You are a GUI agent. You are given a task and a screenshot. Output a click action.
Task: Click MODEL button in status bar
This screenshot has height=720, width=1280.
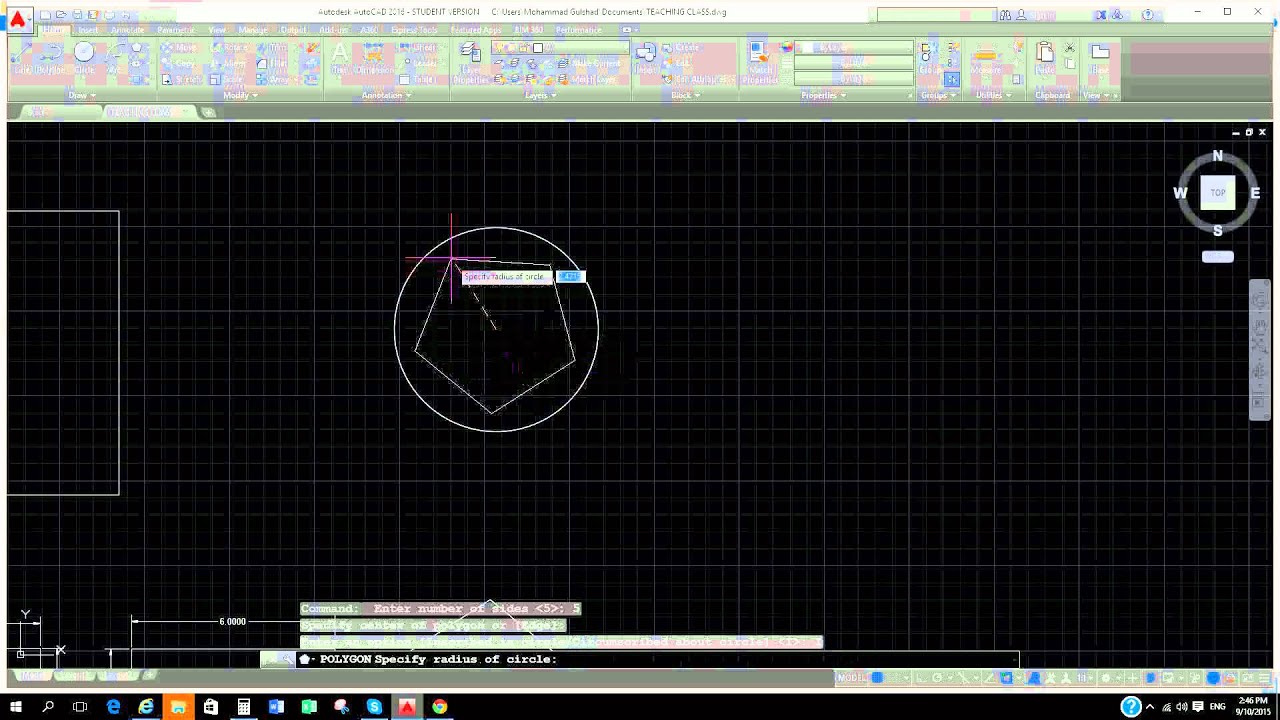852,678
